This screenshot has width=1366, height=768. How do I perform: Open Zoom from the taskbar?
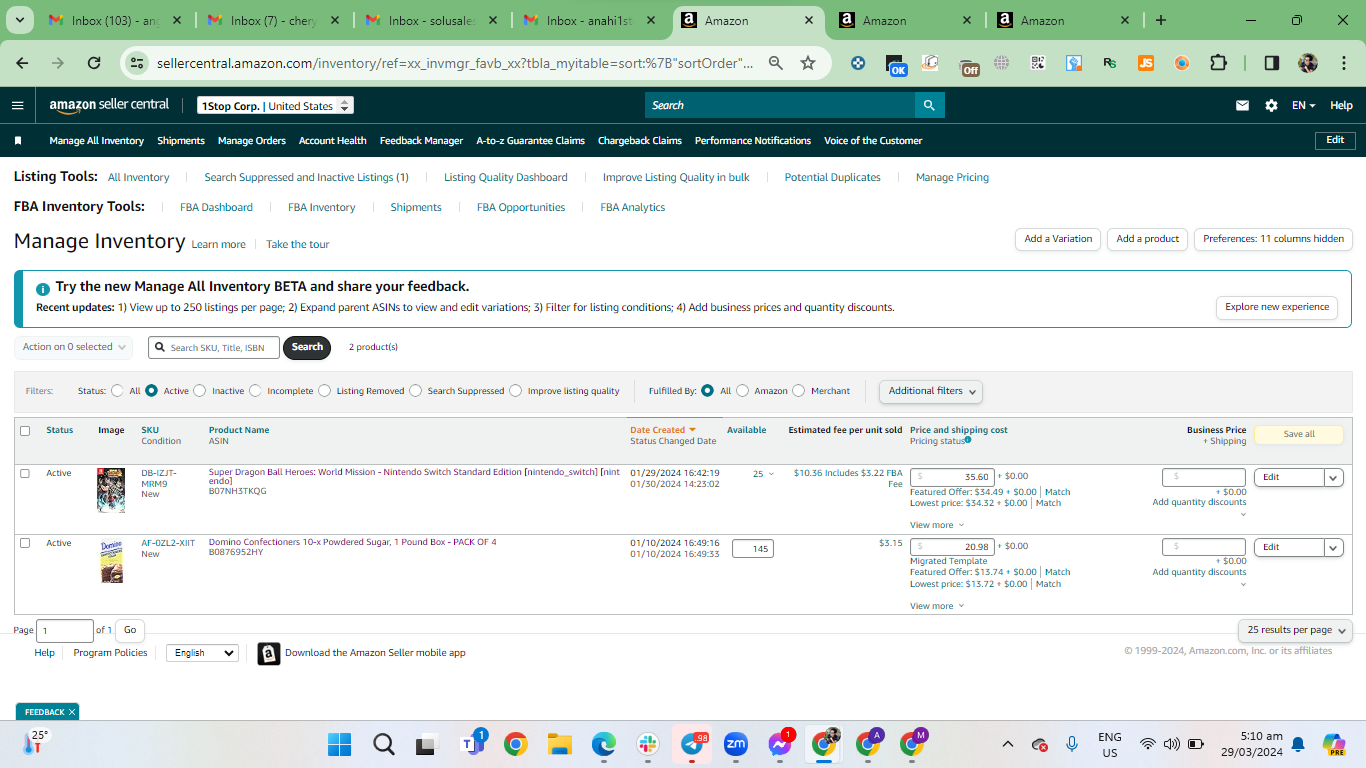[x=736, y=744]
